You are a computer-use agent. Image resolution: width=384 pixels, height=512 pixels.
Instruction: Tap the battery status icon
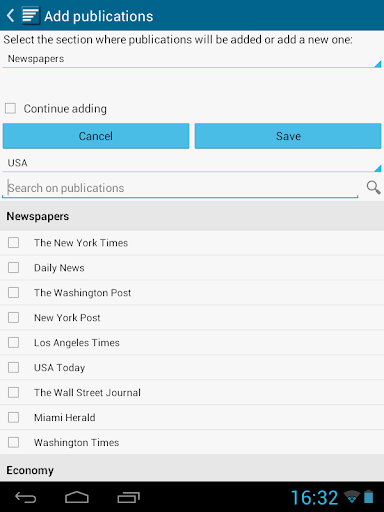368,496
